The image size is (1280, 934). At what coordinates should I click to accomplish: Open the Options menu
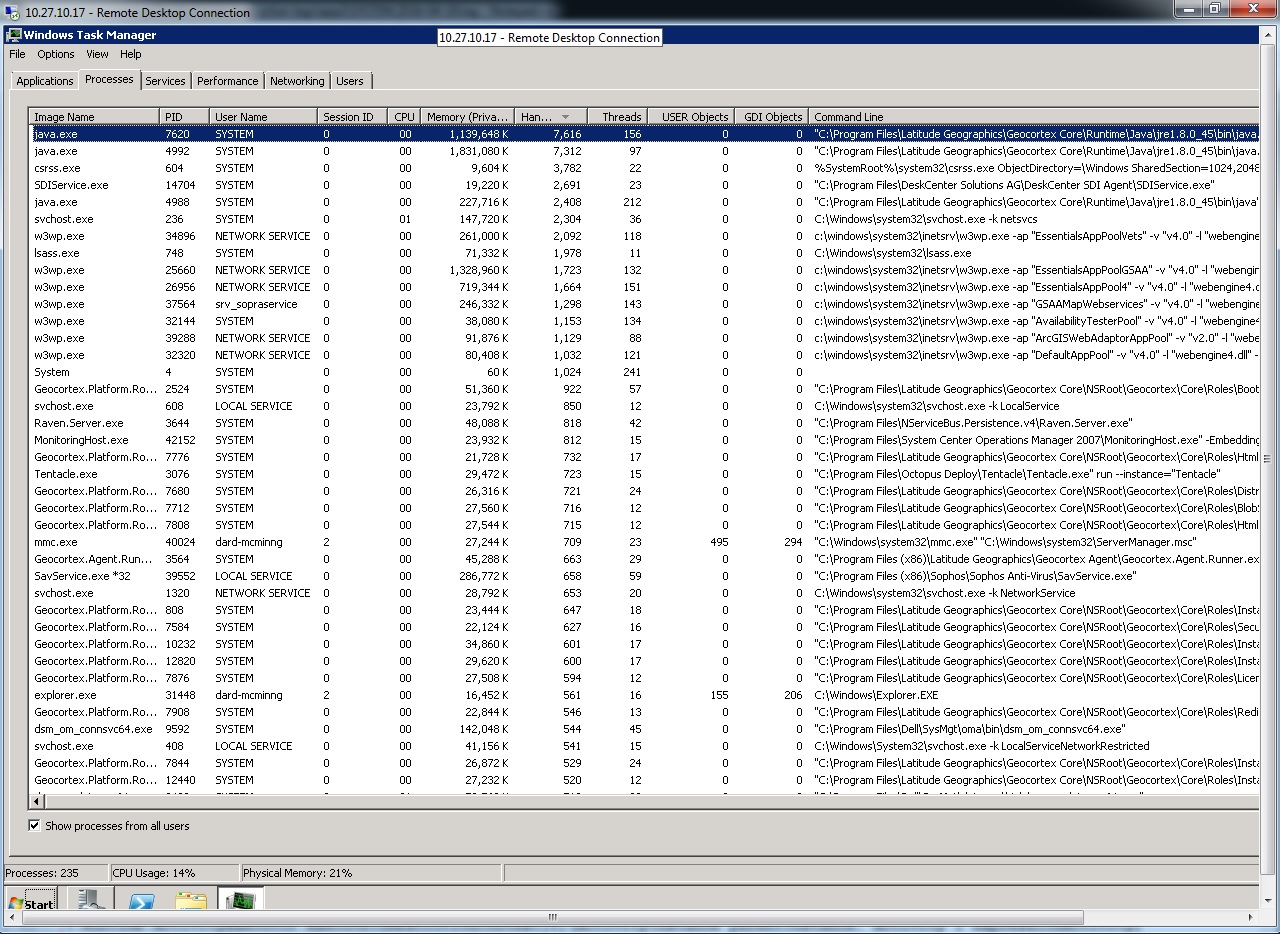pyautogui.click(x=56, y=54)
